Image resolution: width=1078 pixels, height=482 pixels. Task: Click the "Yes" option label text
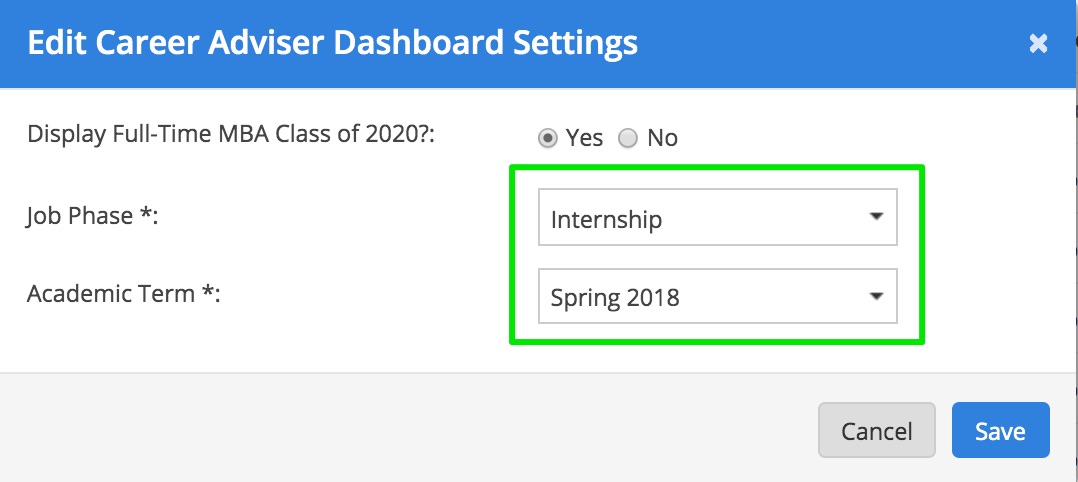click(x=585, y=138)
